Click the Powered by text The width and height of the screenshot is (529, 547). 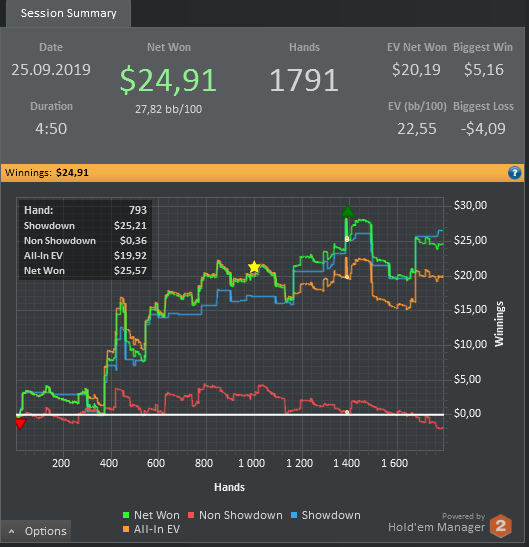tap(463, 516)
